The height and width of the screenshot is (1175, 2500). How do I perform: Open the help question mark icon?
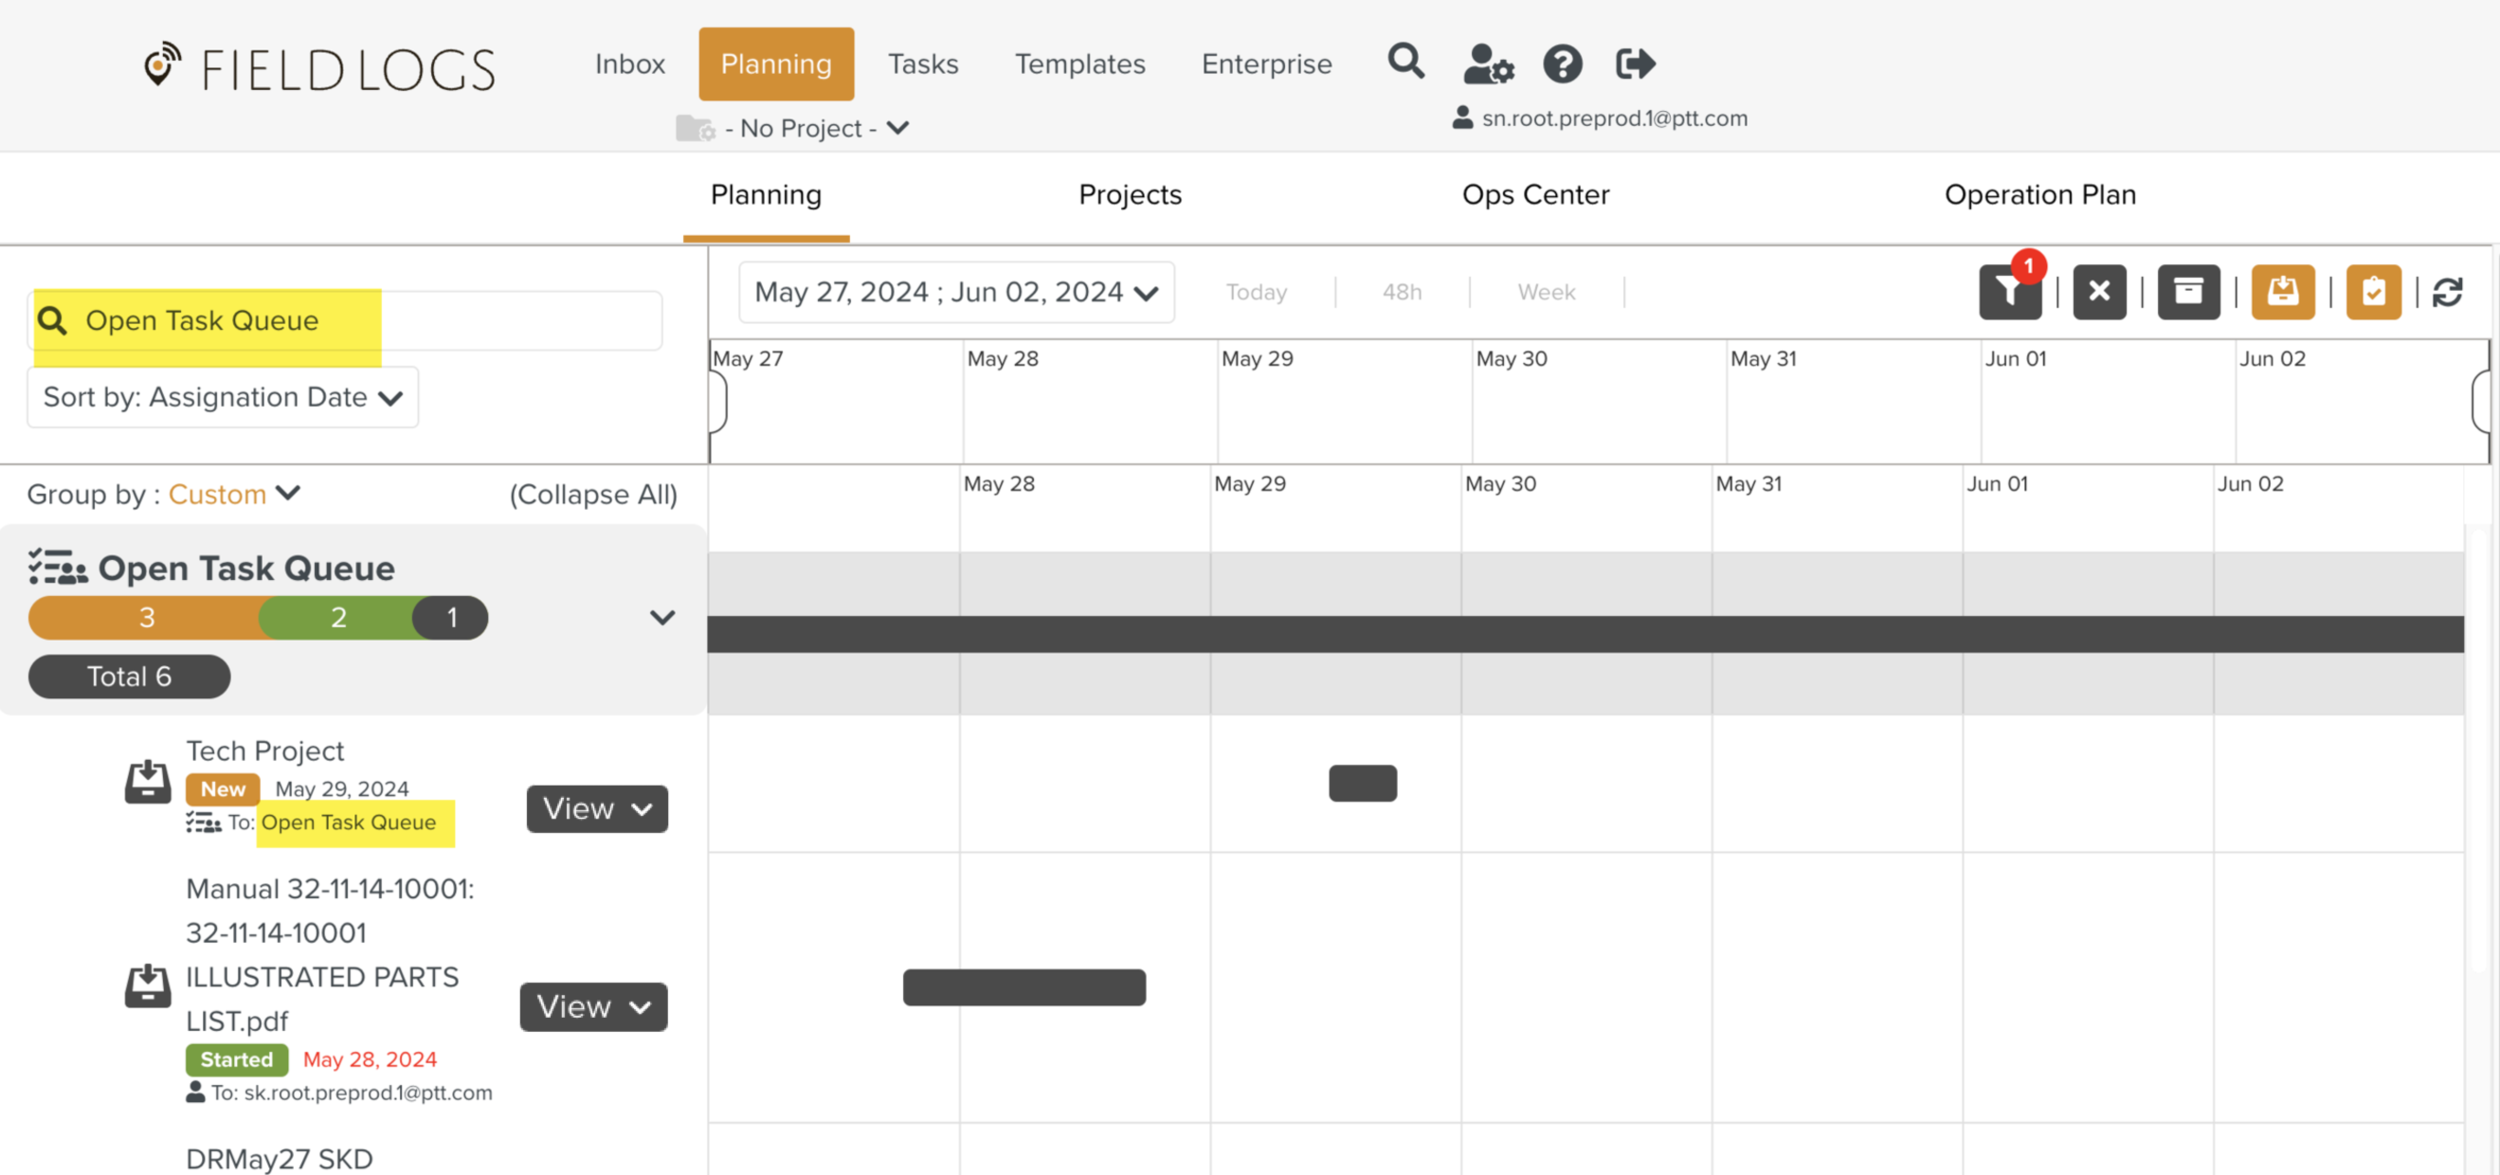(1562, 64)
